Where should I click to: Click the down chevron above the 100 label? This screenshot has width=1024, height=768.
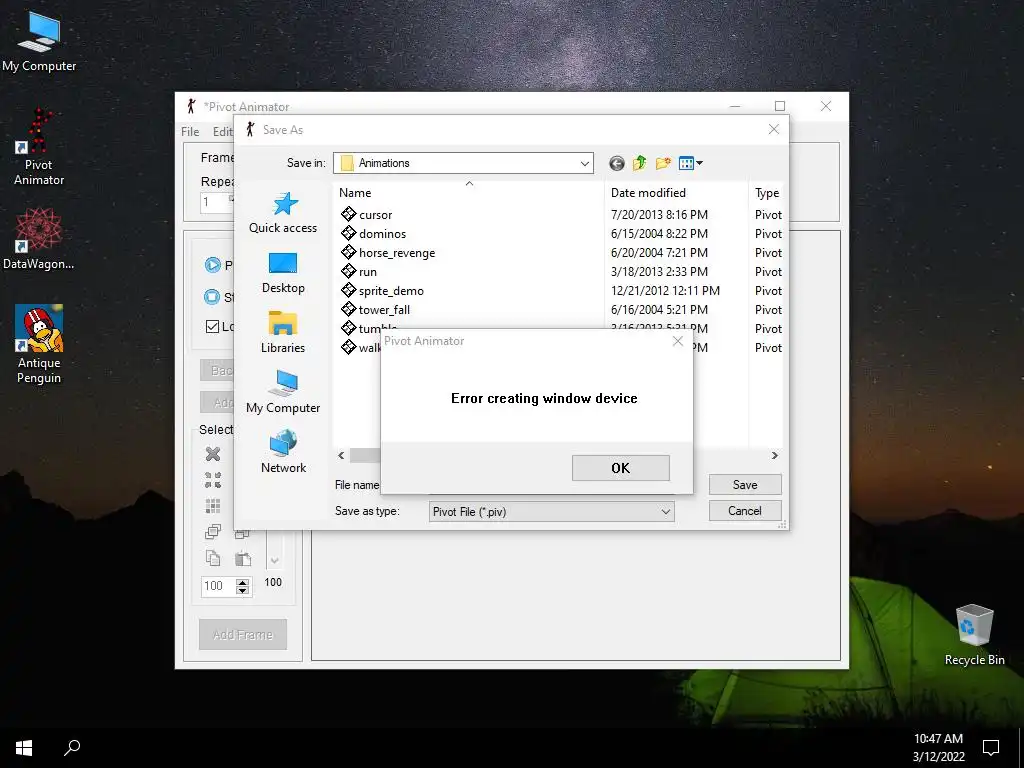point(275,560)
